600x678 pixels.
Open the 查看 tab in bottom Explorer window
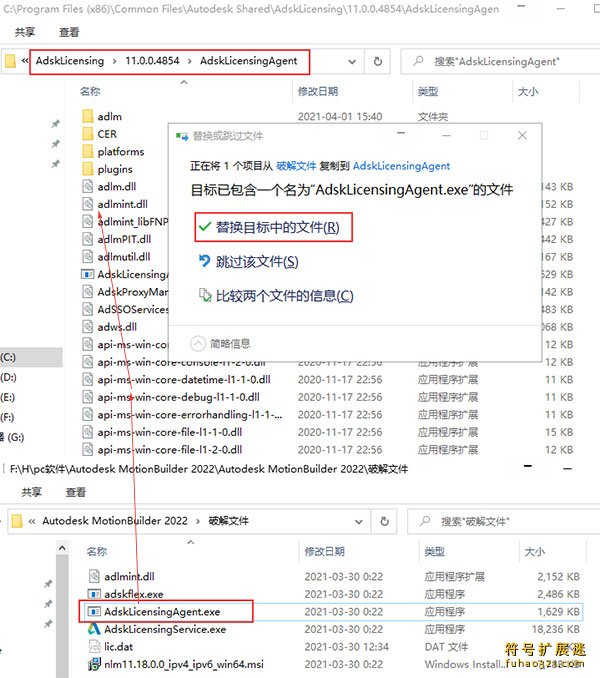click(x=76, y=492)
